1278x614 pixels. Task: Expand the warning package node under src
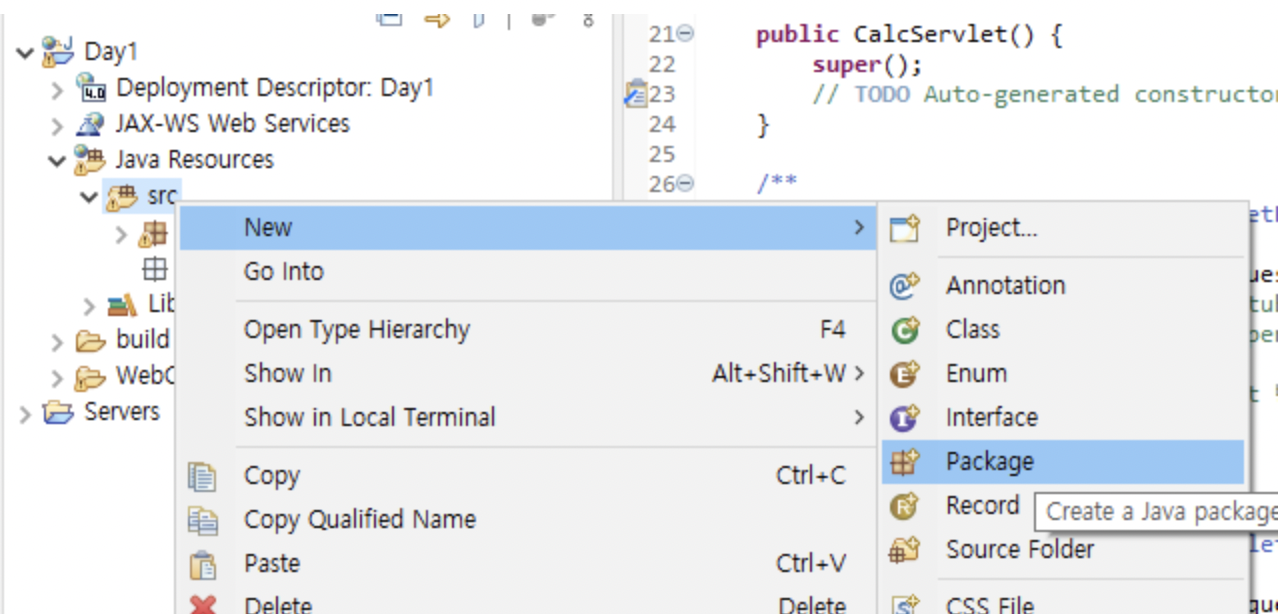[x=121, y=234]
